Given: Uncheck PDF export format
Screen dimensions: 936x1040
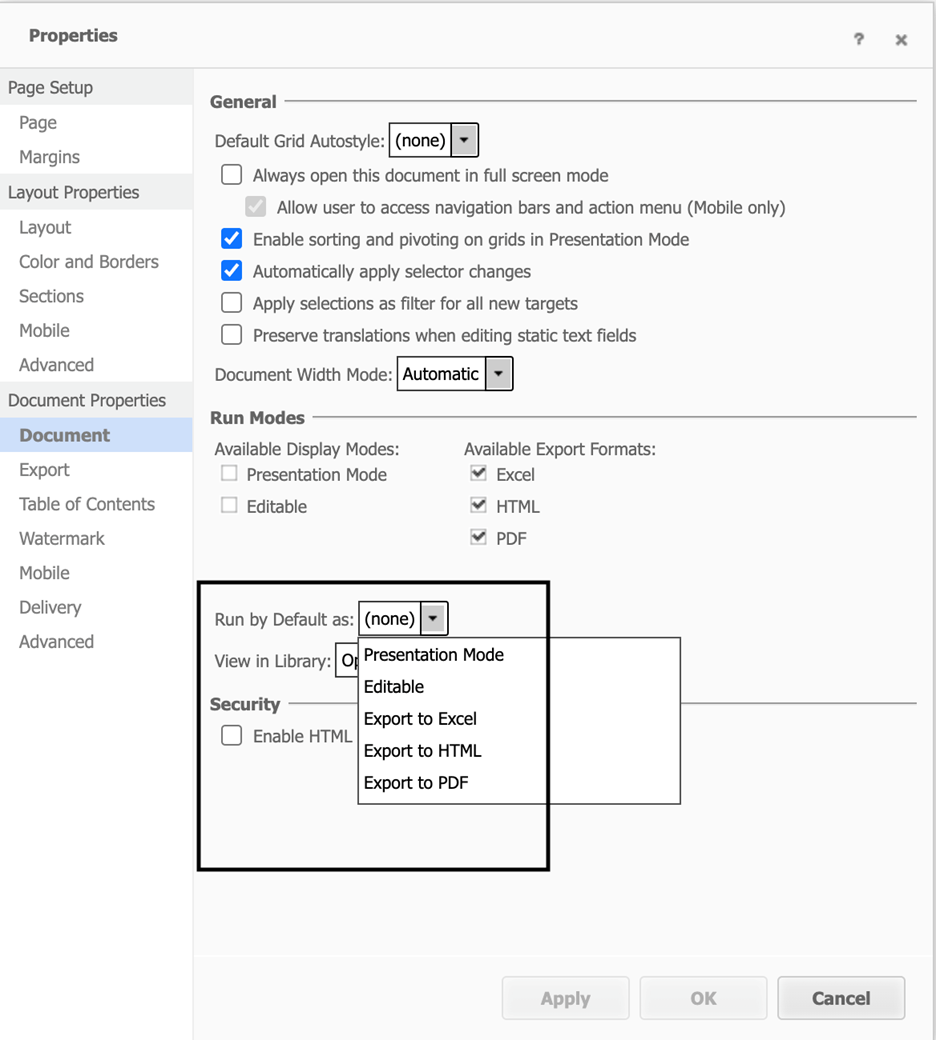Looking at the screenshot, I should click(x=478, y=537).
